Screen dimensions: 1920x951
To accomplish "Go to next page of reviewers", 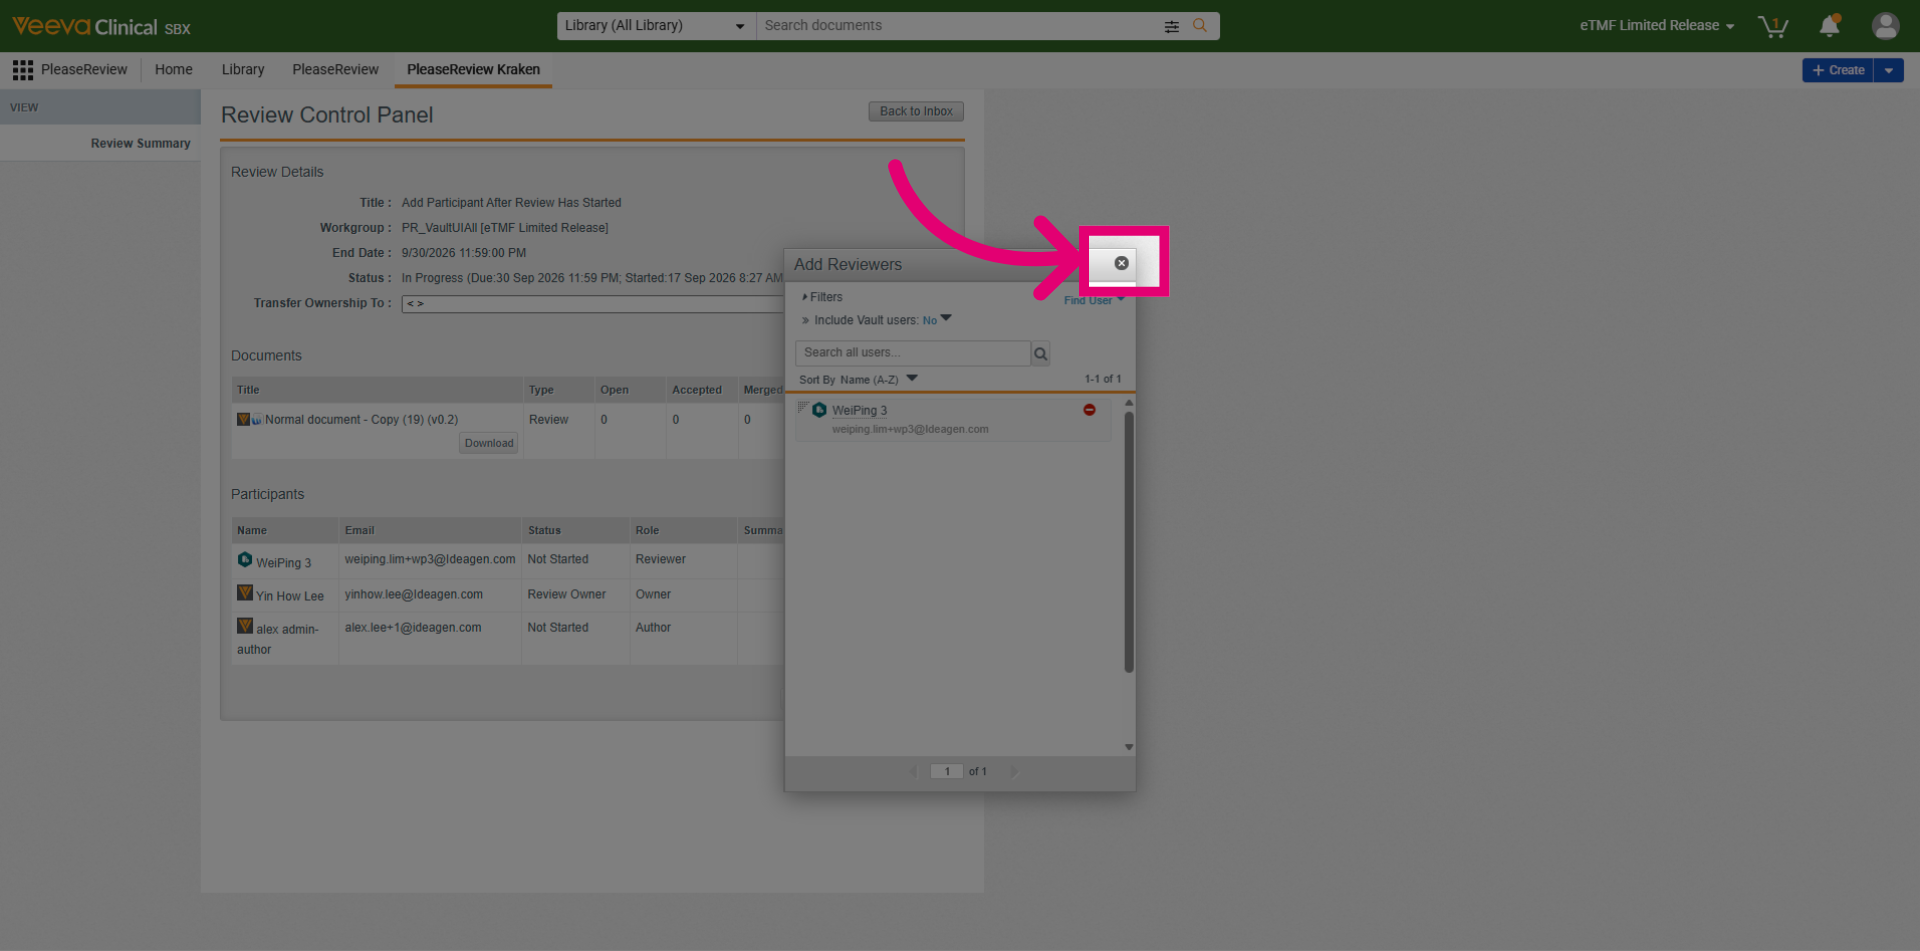I will click(x=1013, y=771).
